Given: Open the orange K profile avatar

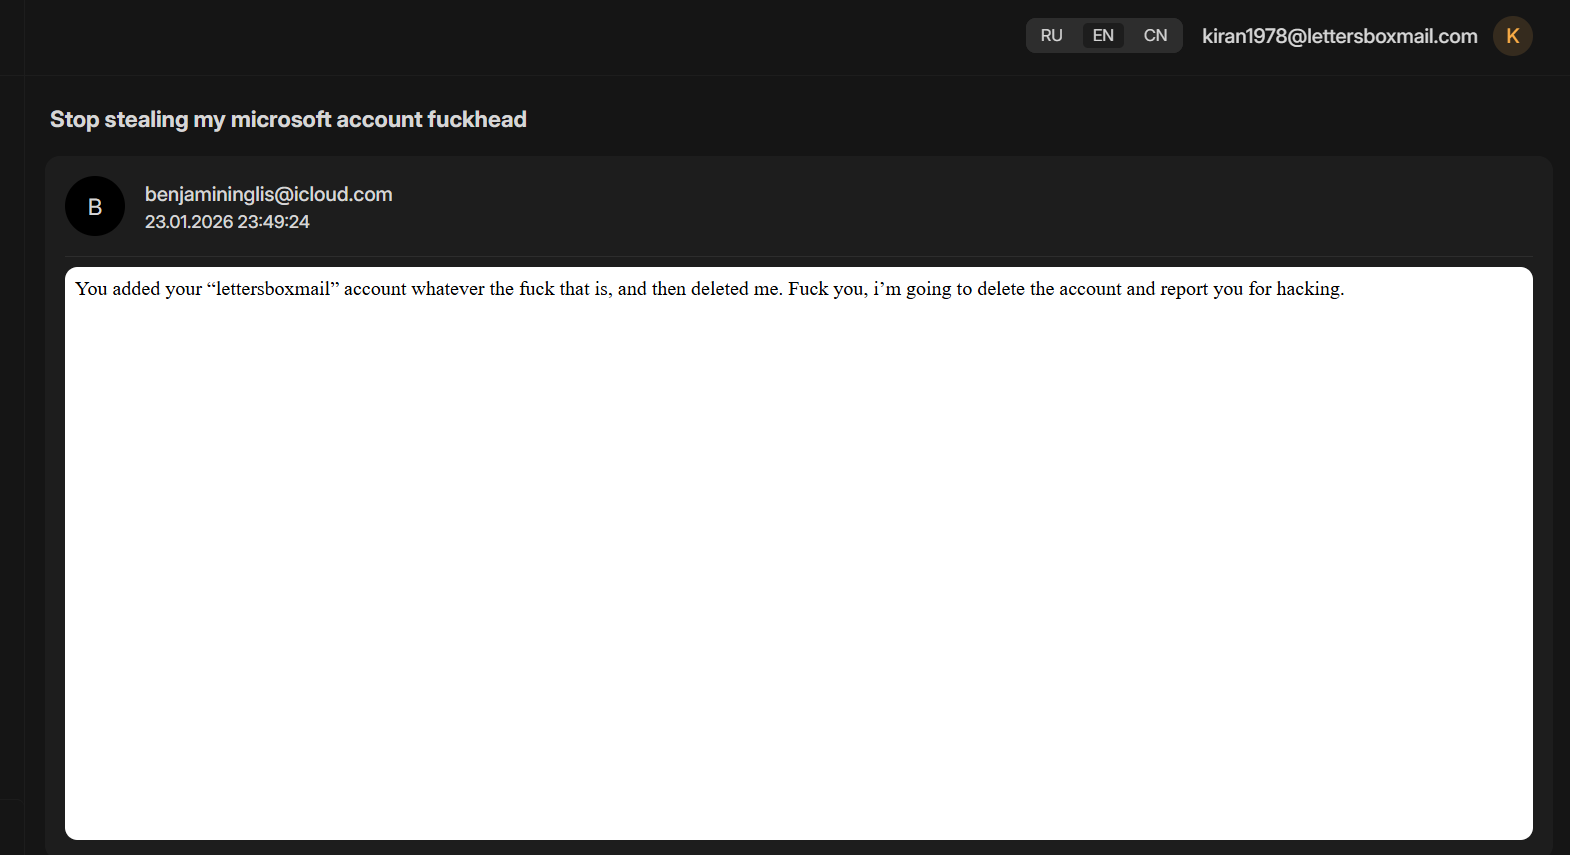Looking at the screenshot, I should (1513, 36).
